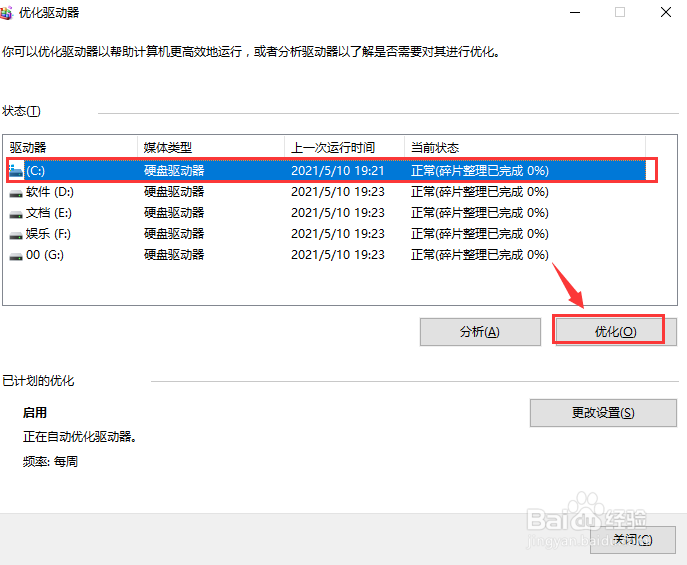
Task: Click the 00 (G:) drive icon
Action: pyautogui.click(x=16, y=256)
